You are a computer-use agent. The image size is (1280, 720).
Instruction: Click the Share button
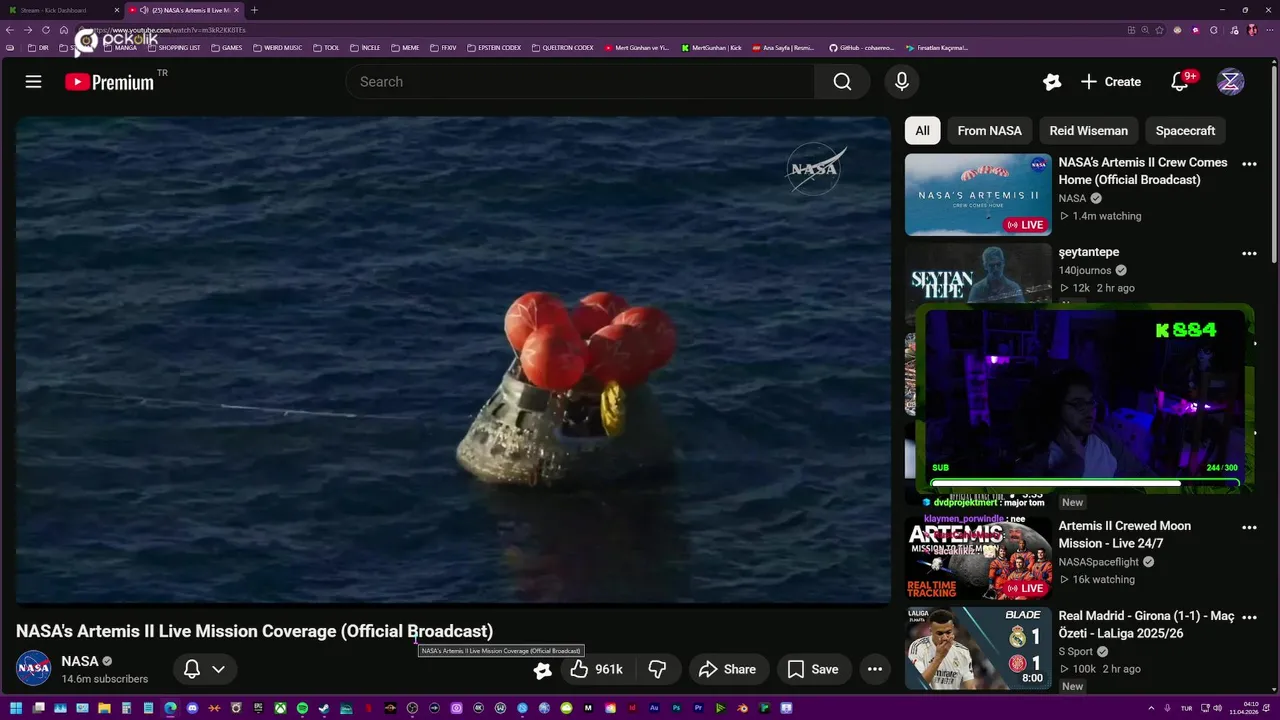pyautogui.click(x=727, y=669)
